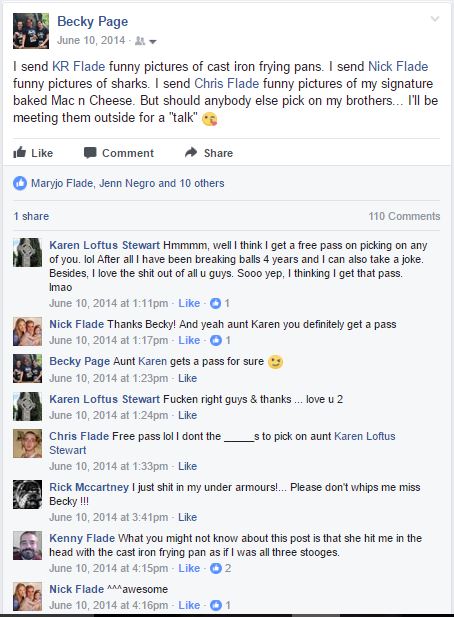Expand the post options chevron menu
This screenshot has width=454, height=617.
tap(435, 19)
